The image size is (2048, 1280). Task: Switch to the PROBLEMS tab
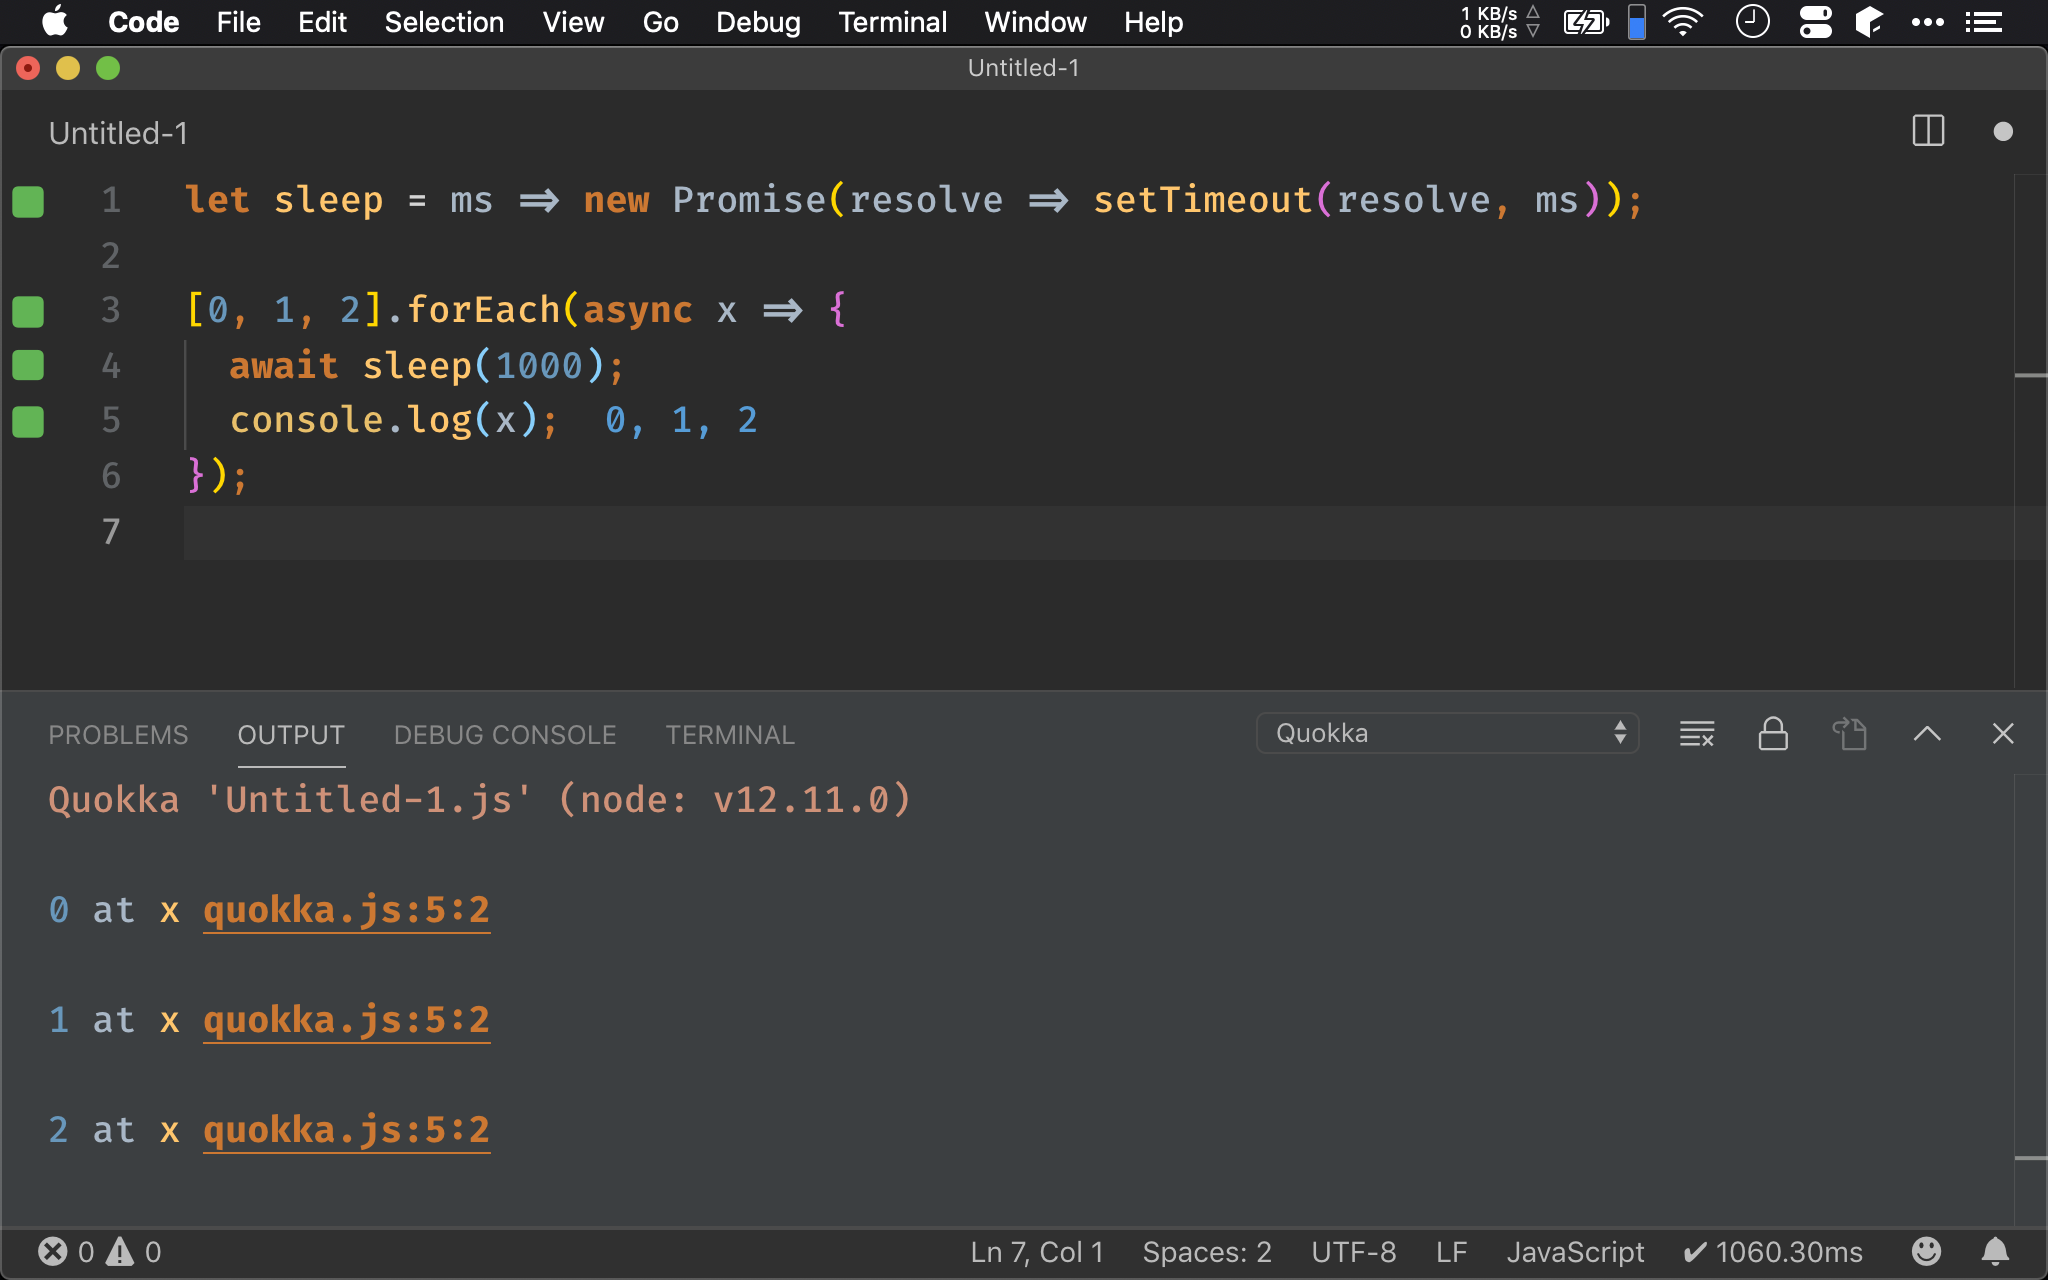tap(118, 735)
